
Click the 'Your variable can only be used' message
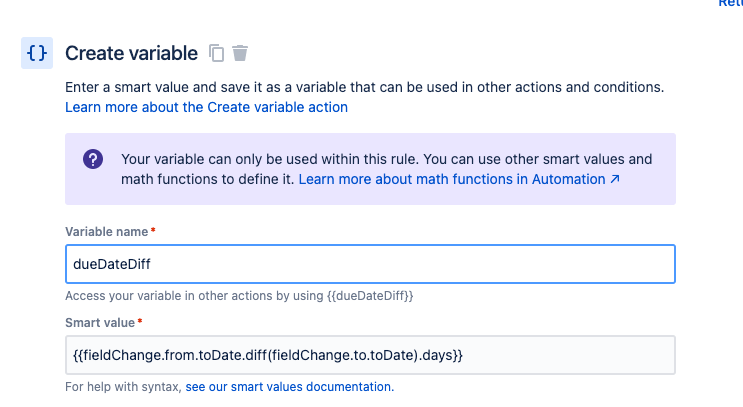click(387, 169)
